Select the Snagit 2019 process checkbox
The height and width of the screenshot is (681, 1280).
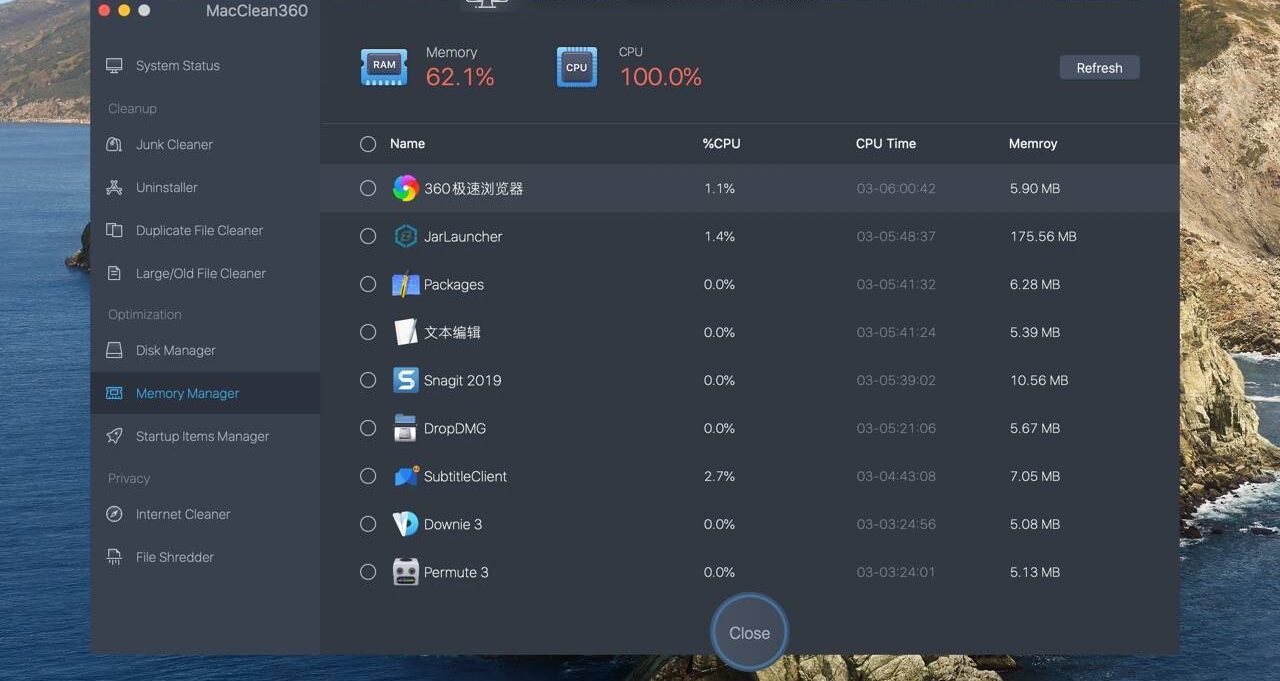368,380
